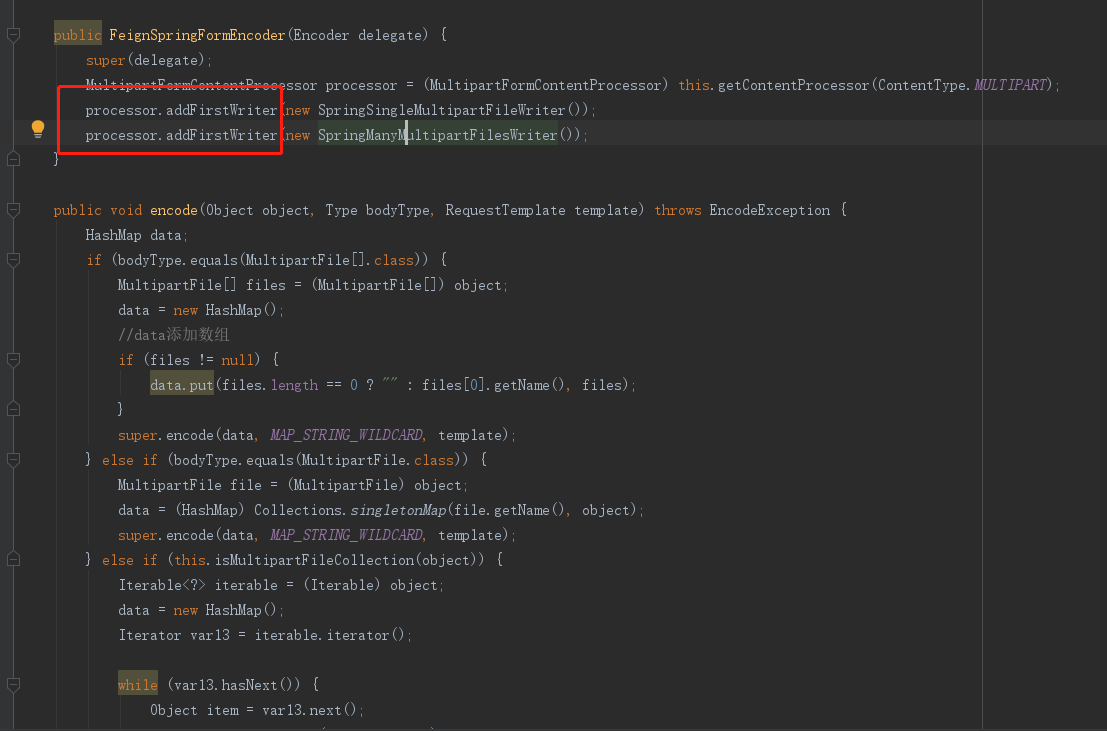Collapse the singletonMap else-if branch fold arrow
The height and width of the screenshot is (731, 1107).
(11, 460)
